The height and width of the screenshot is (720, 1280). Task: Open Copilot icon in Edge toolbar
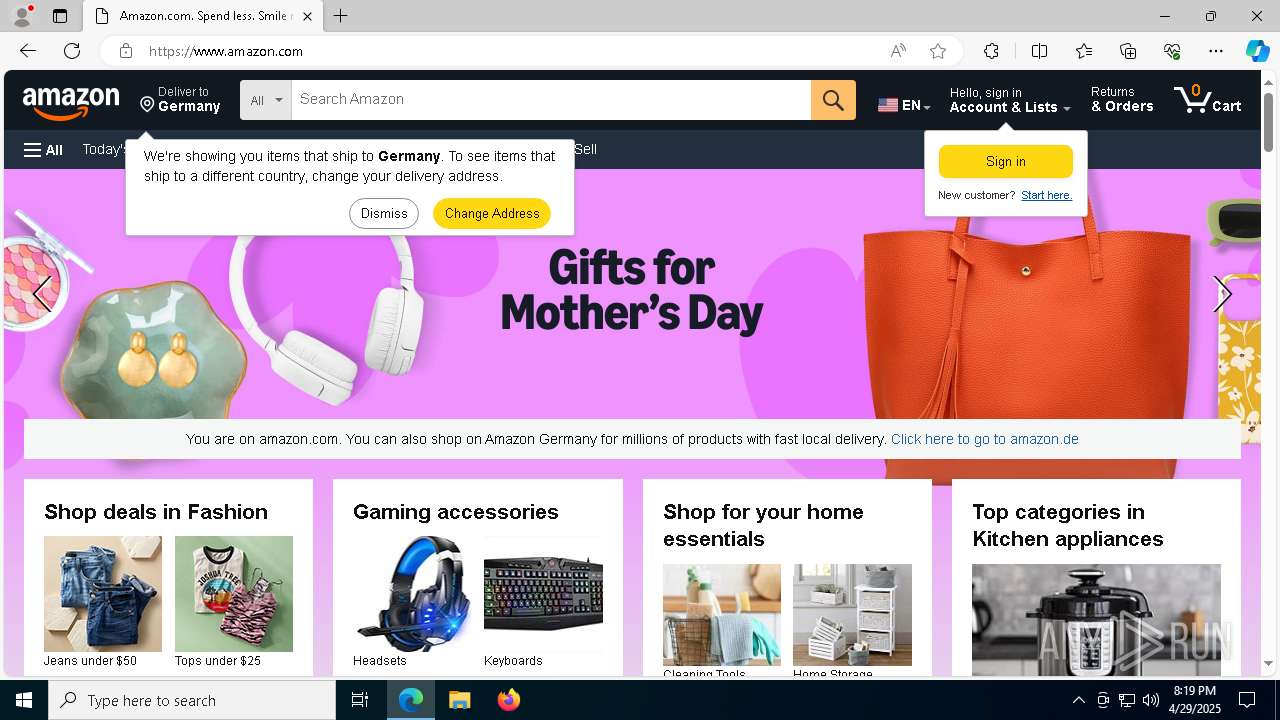[x=1257, y=51]
